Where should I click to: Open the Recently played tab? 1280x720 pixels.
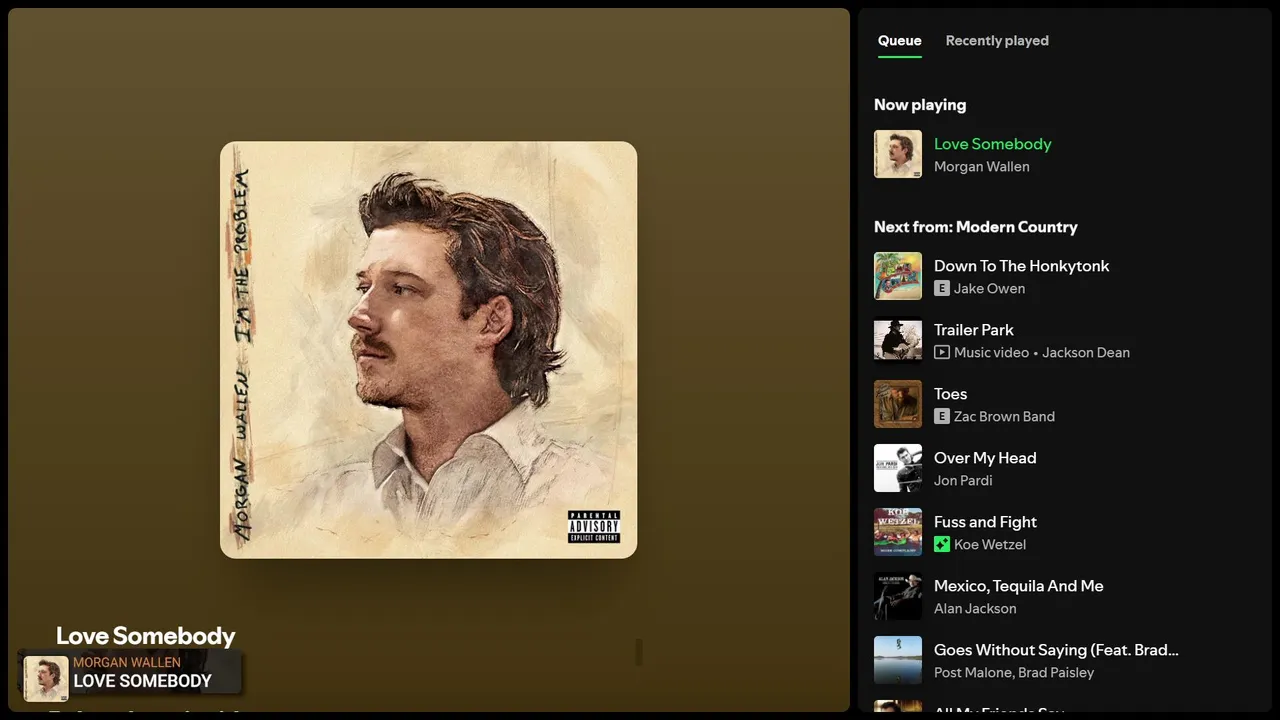point(997,41)
